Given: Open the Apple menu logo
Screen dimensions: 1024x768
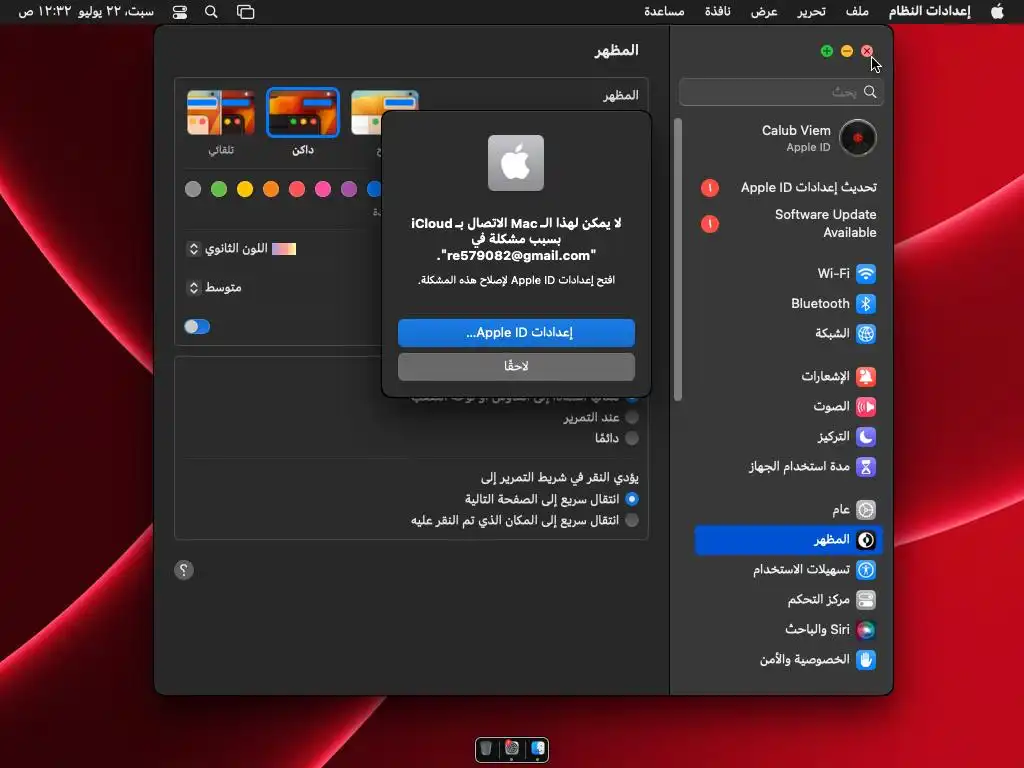Looking at the screenshot, I should (x=997, y=12).
